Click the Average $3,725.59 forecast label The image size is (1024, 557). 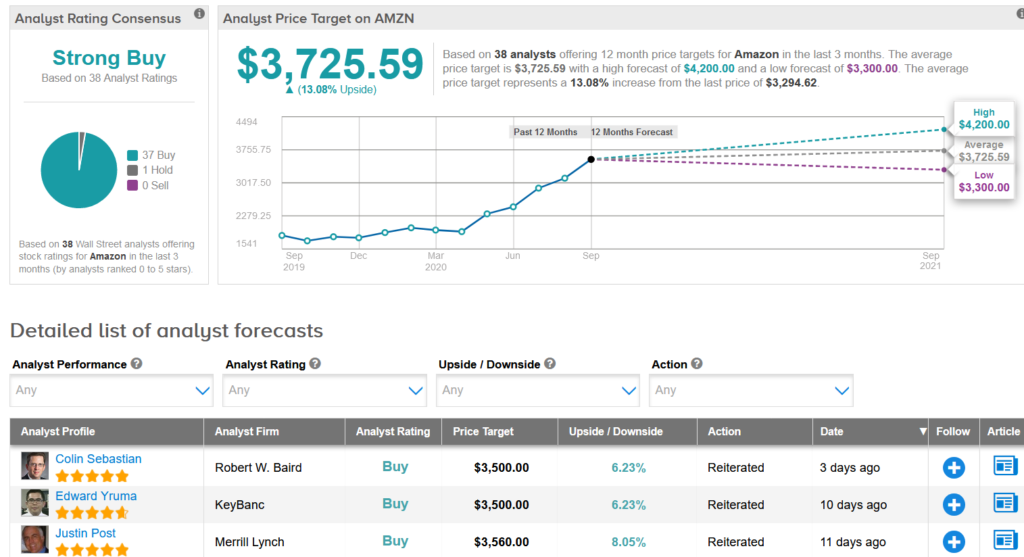click(x=984, y=151)
